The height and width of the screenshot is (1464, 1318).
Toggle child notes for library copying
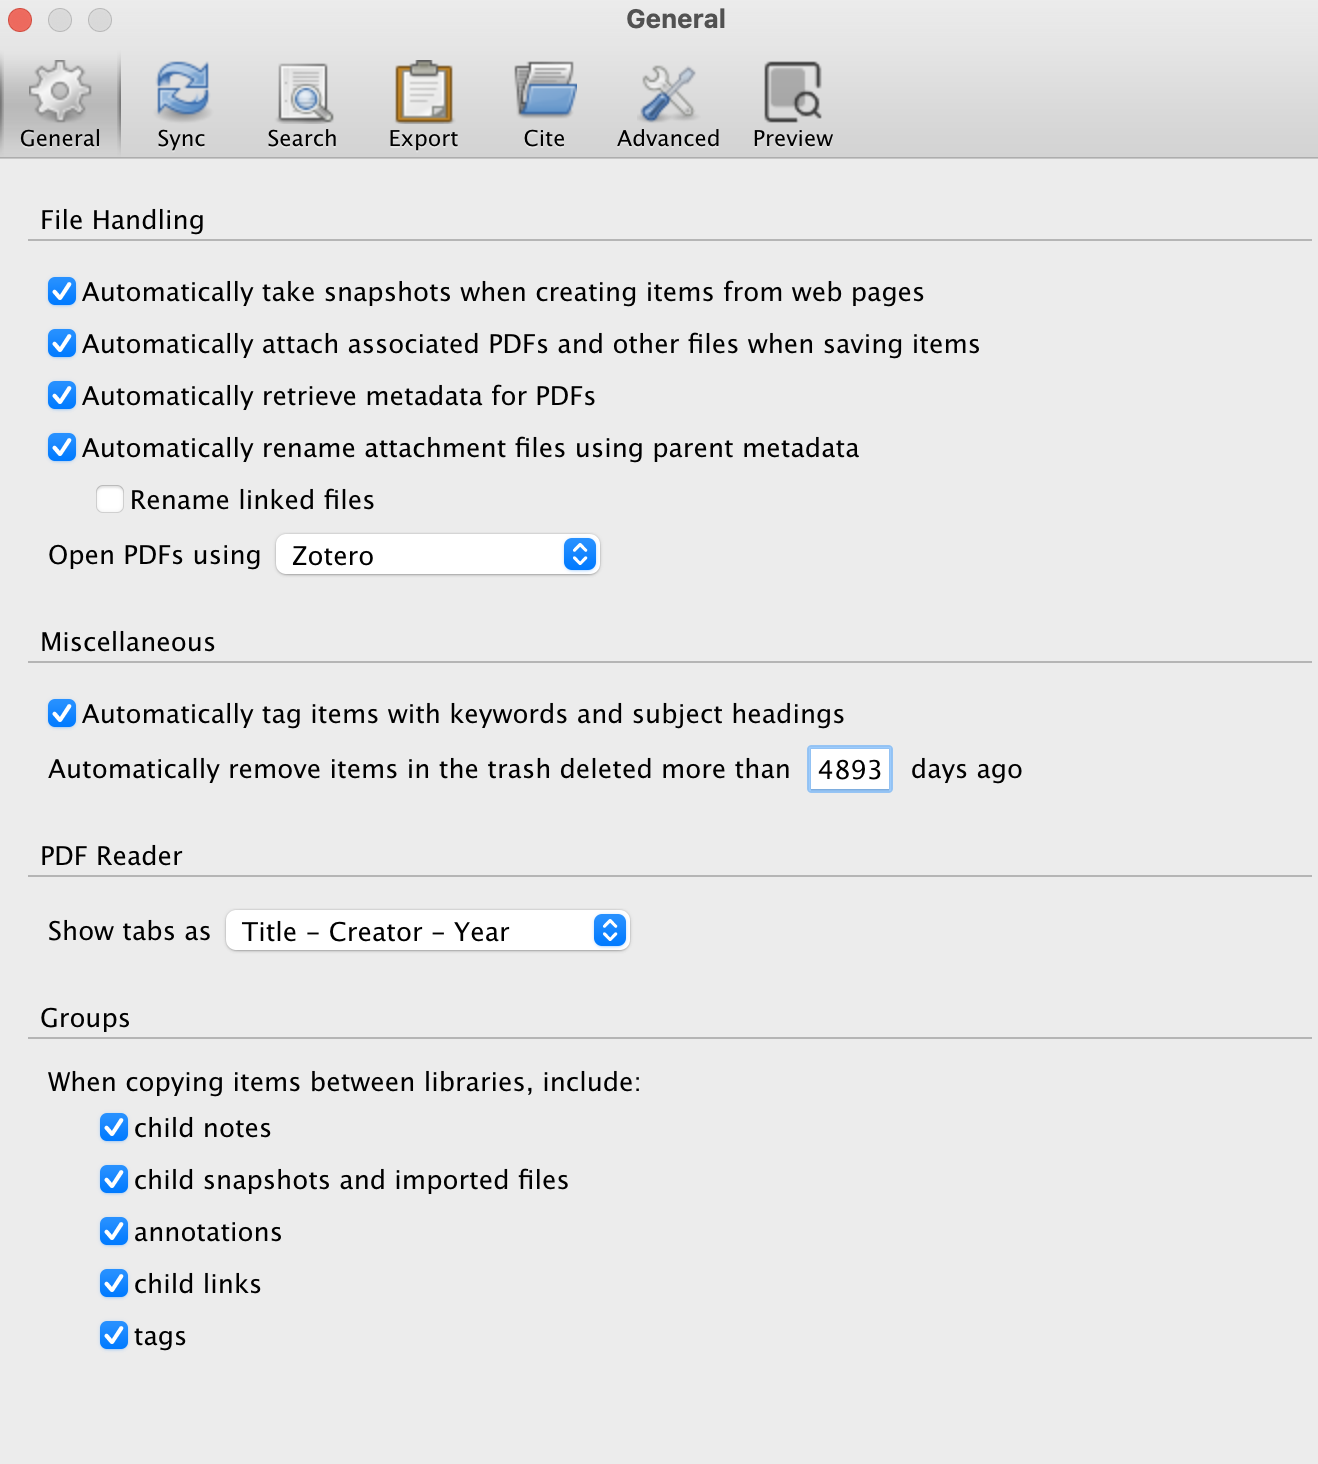tap(113, 1127)
